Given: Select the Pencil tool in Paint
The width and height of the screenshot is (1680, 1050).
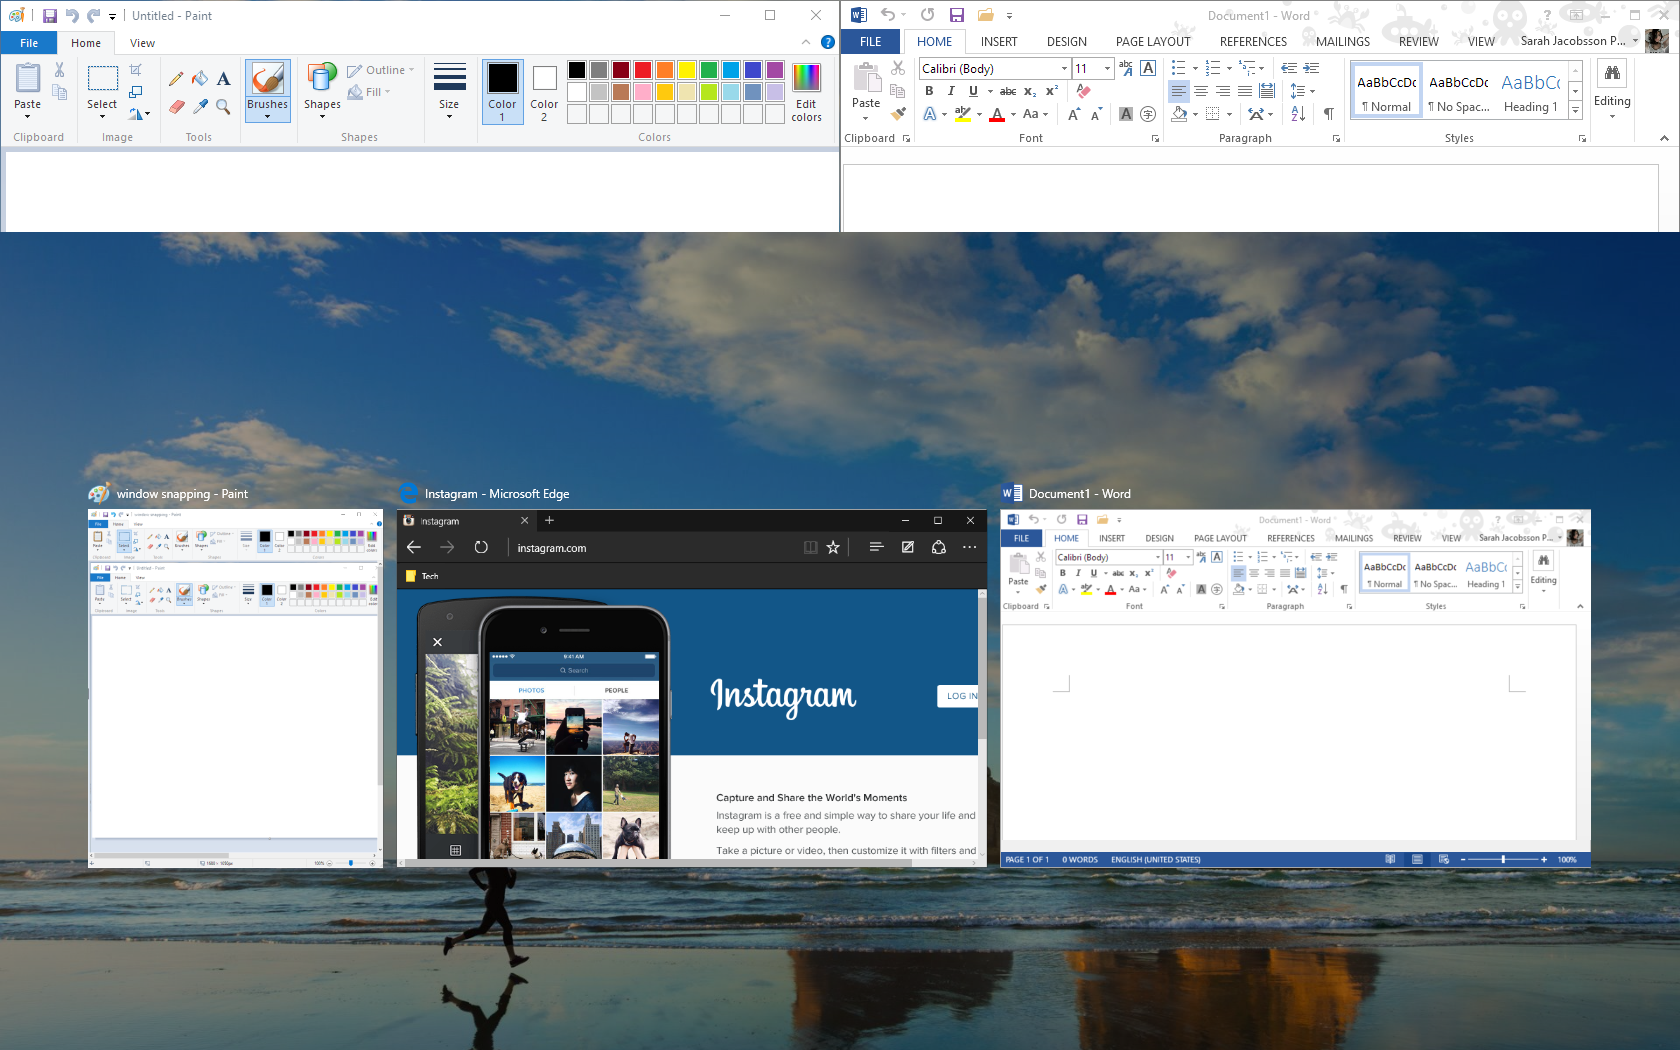Looking at the screenshot, I should (176, 79).
